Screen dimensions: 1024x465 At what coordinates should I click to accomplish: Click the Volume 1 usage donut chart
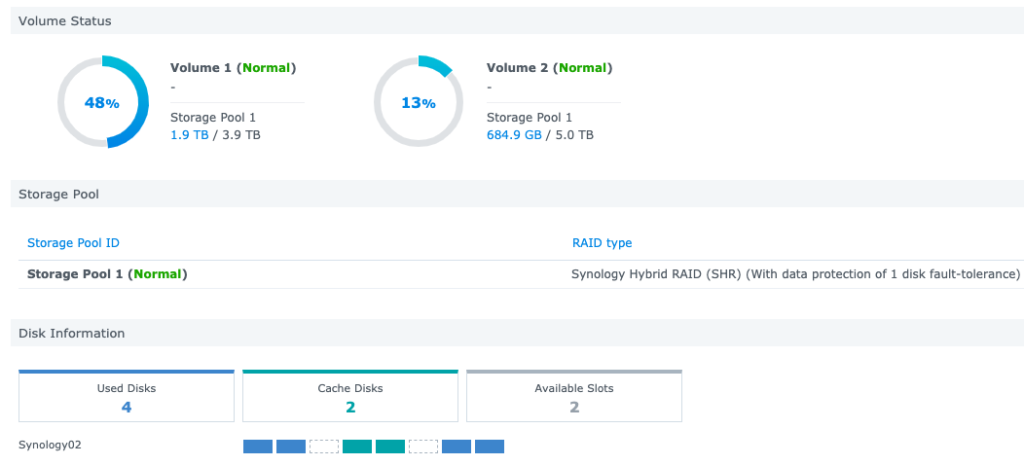pos(102,102)
